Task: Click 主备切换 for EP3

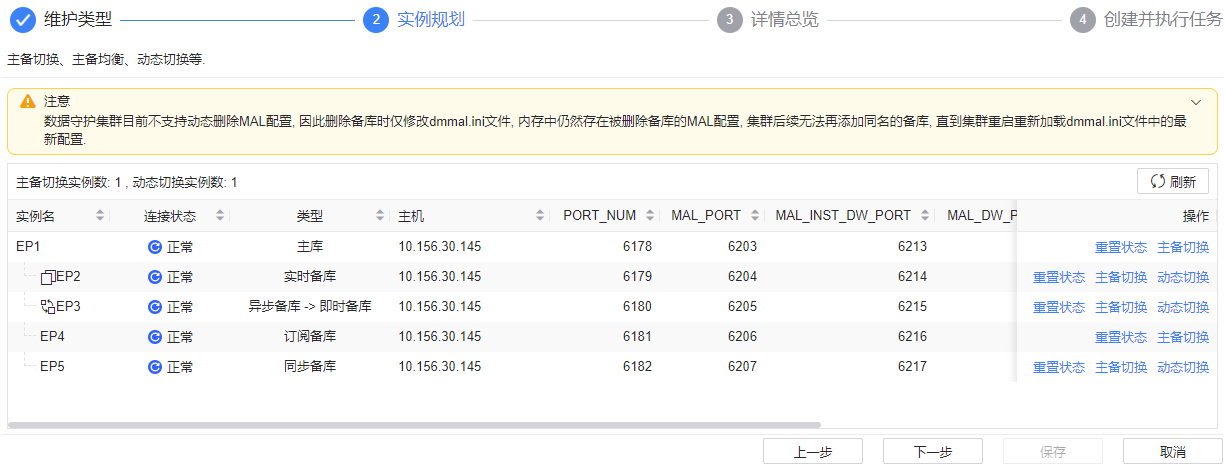Action: (1121, 307)
